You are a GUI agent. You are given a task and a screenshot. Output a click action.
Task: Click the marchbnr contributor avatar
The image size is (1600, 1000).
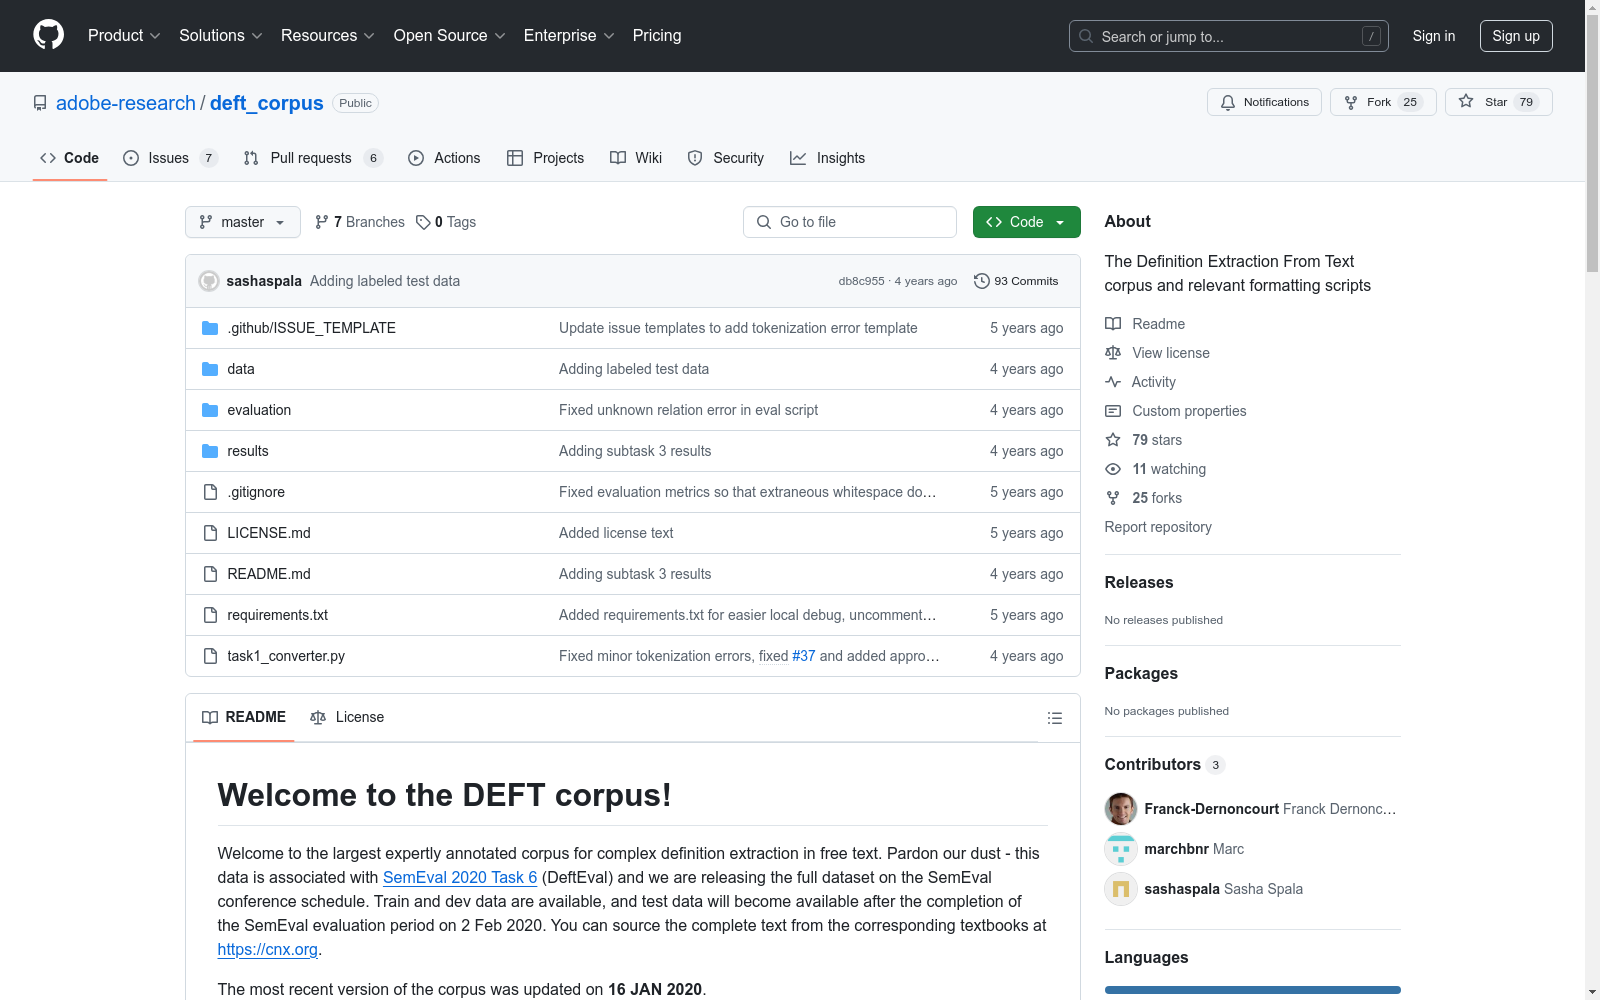click(x=1121, y=849)
